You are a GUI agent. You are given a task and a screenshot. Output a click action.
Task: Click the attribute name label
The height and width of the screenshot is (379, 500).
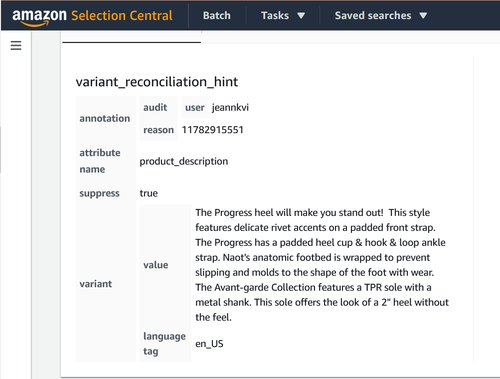pyautogui.click(x=100, y=161)
